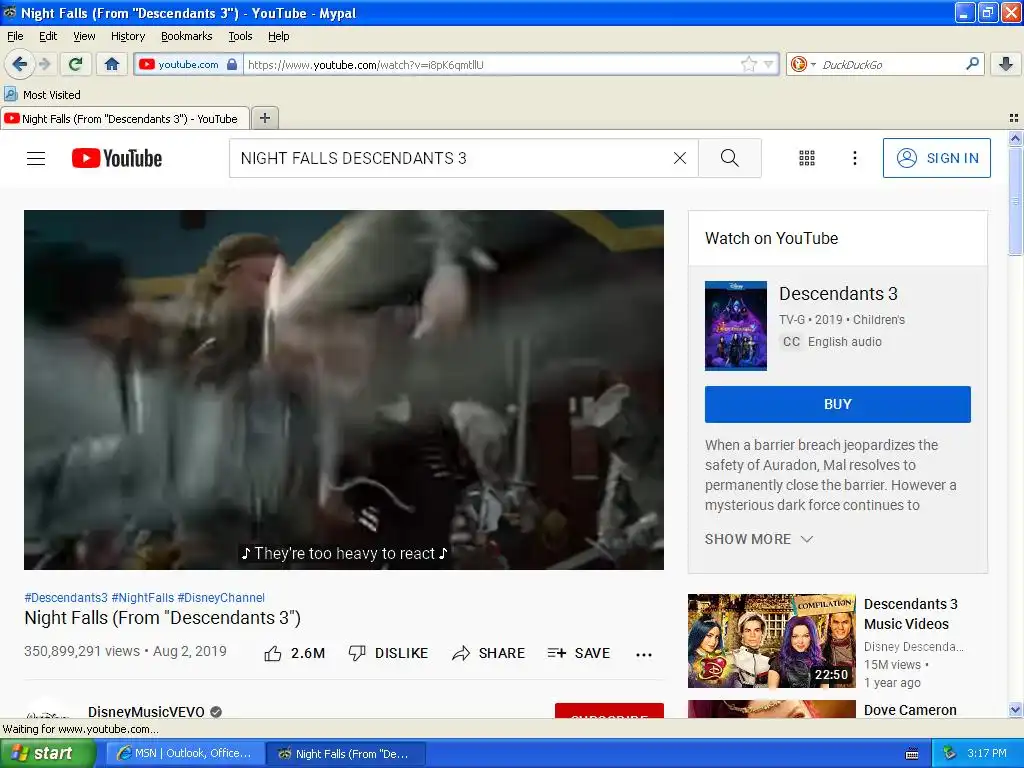Expand the description with SHOW MORE
Screen dimensions: 1024x768
(x=759, y=539)
